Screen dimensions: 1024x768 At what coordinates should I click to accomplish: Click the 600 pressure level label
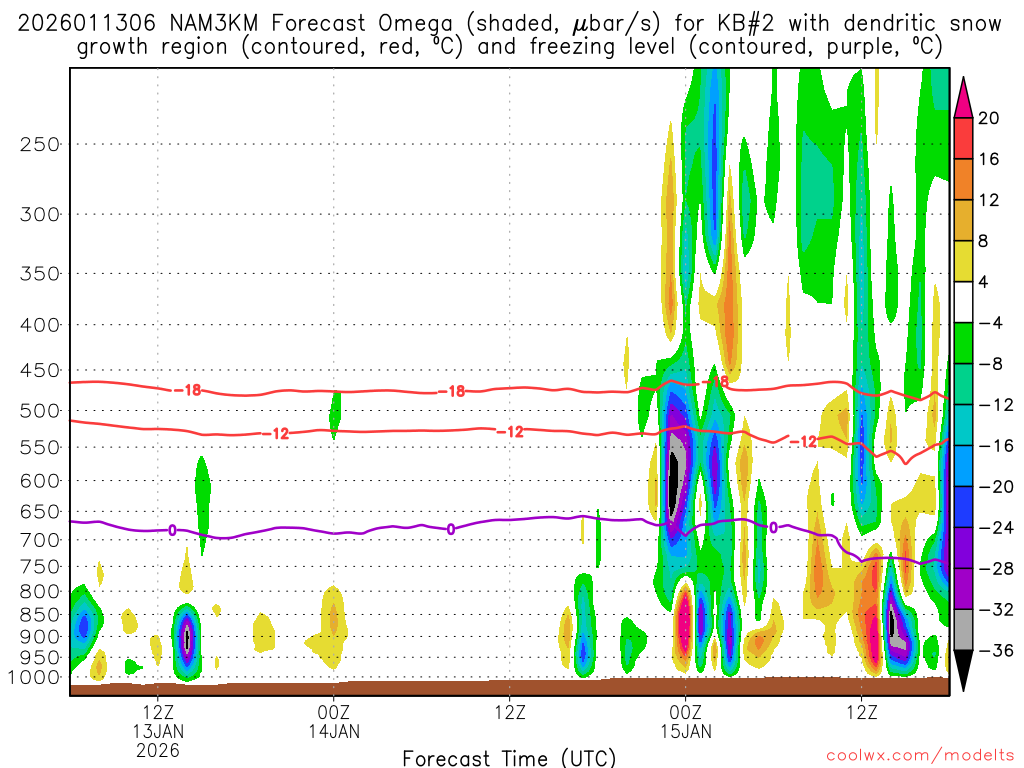tap(40, 481)
